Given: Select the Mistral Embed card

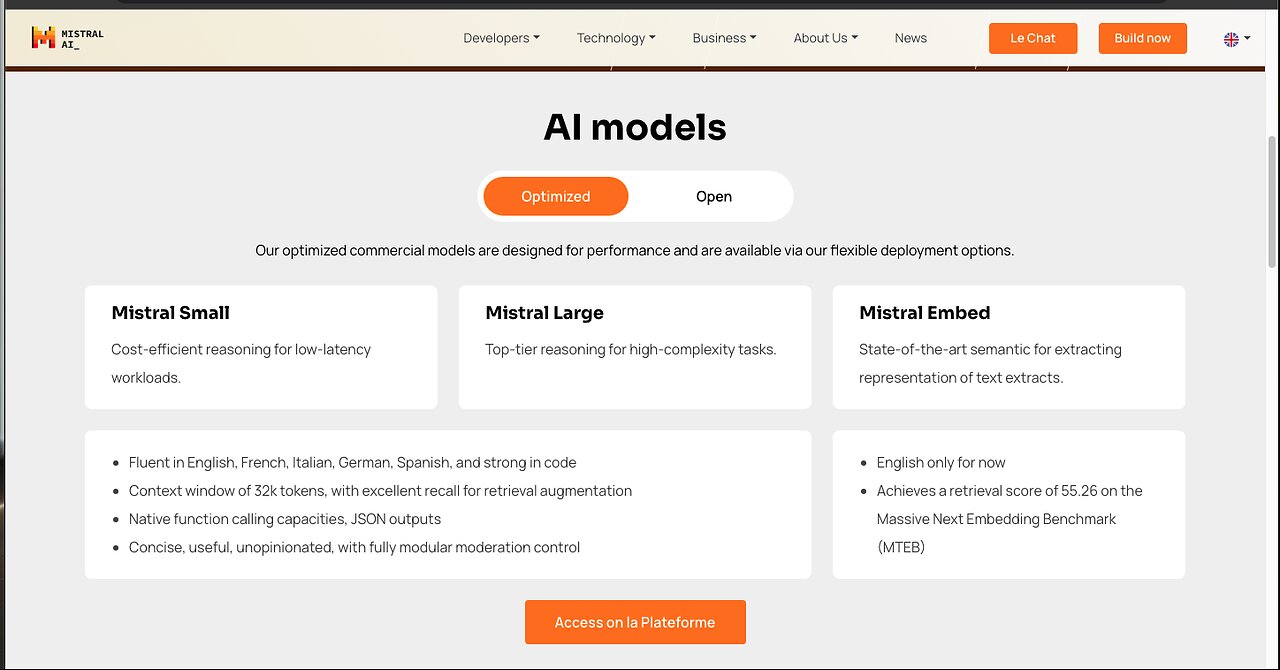Looking at the screenshot, I should [1009, 347].
